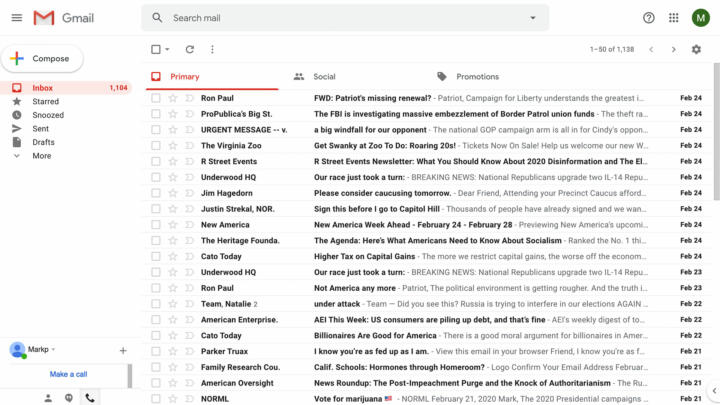720x405 pixels.
Task: Click the Search mail field
Action: coord(345,18)
